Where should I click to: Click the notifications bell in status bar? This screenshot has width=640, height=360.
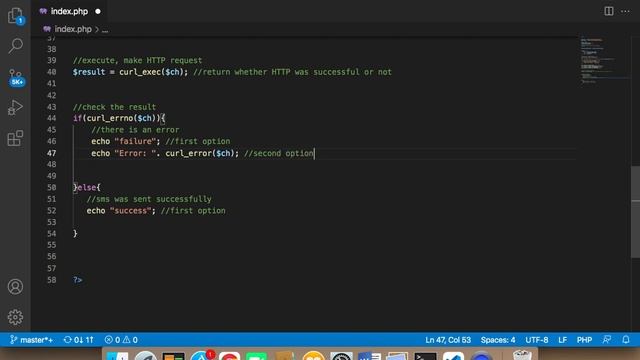626,340
